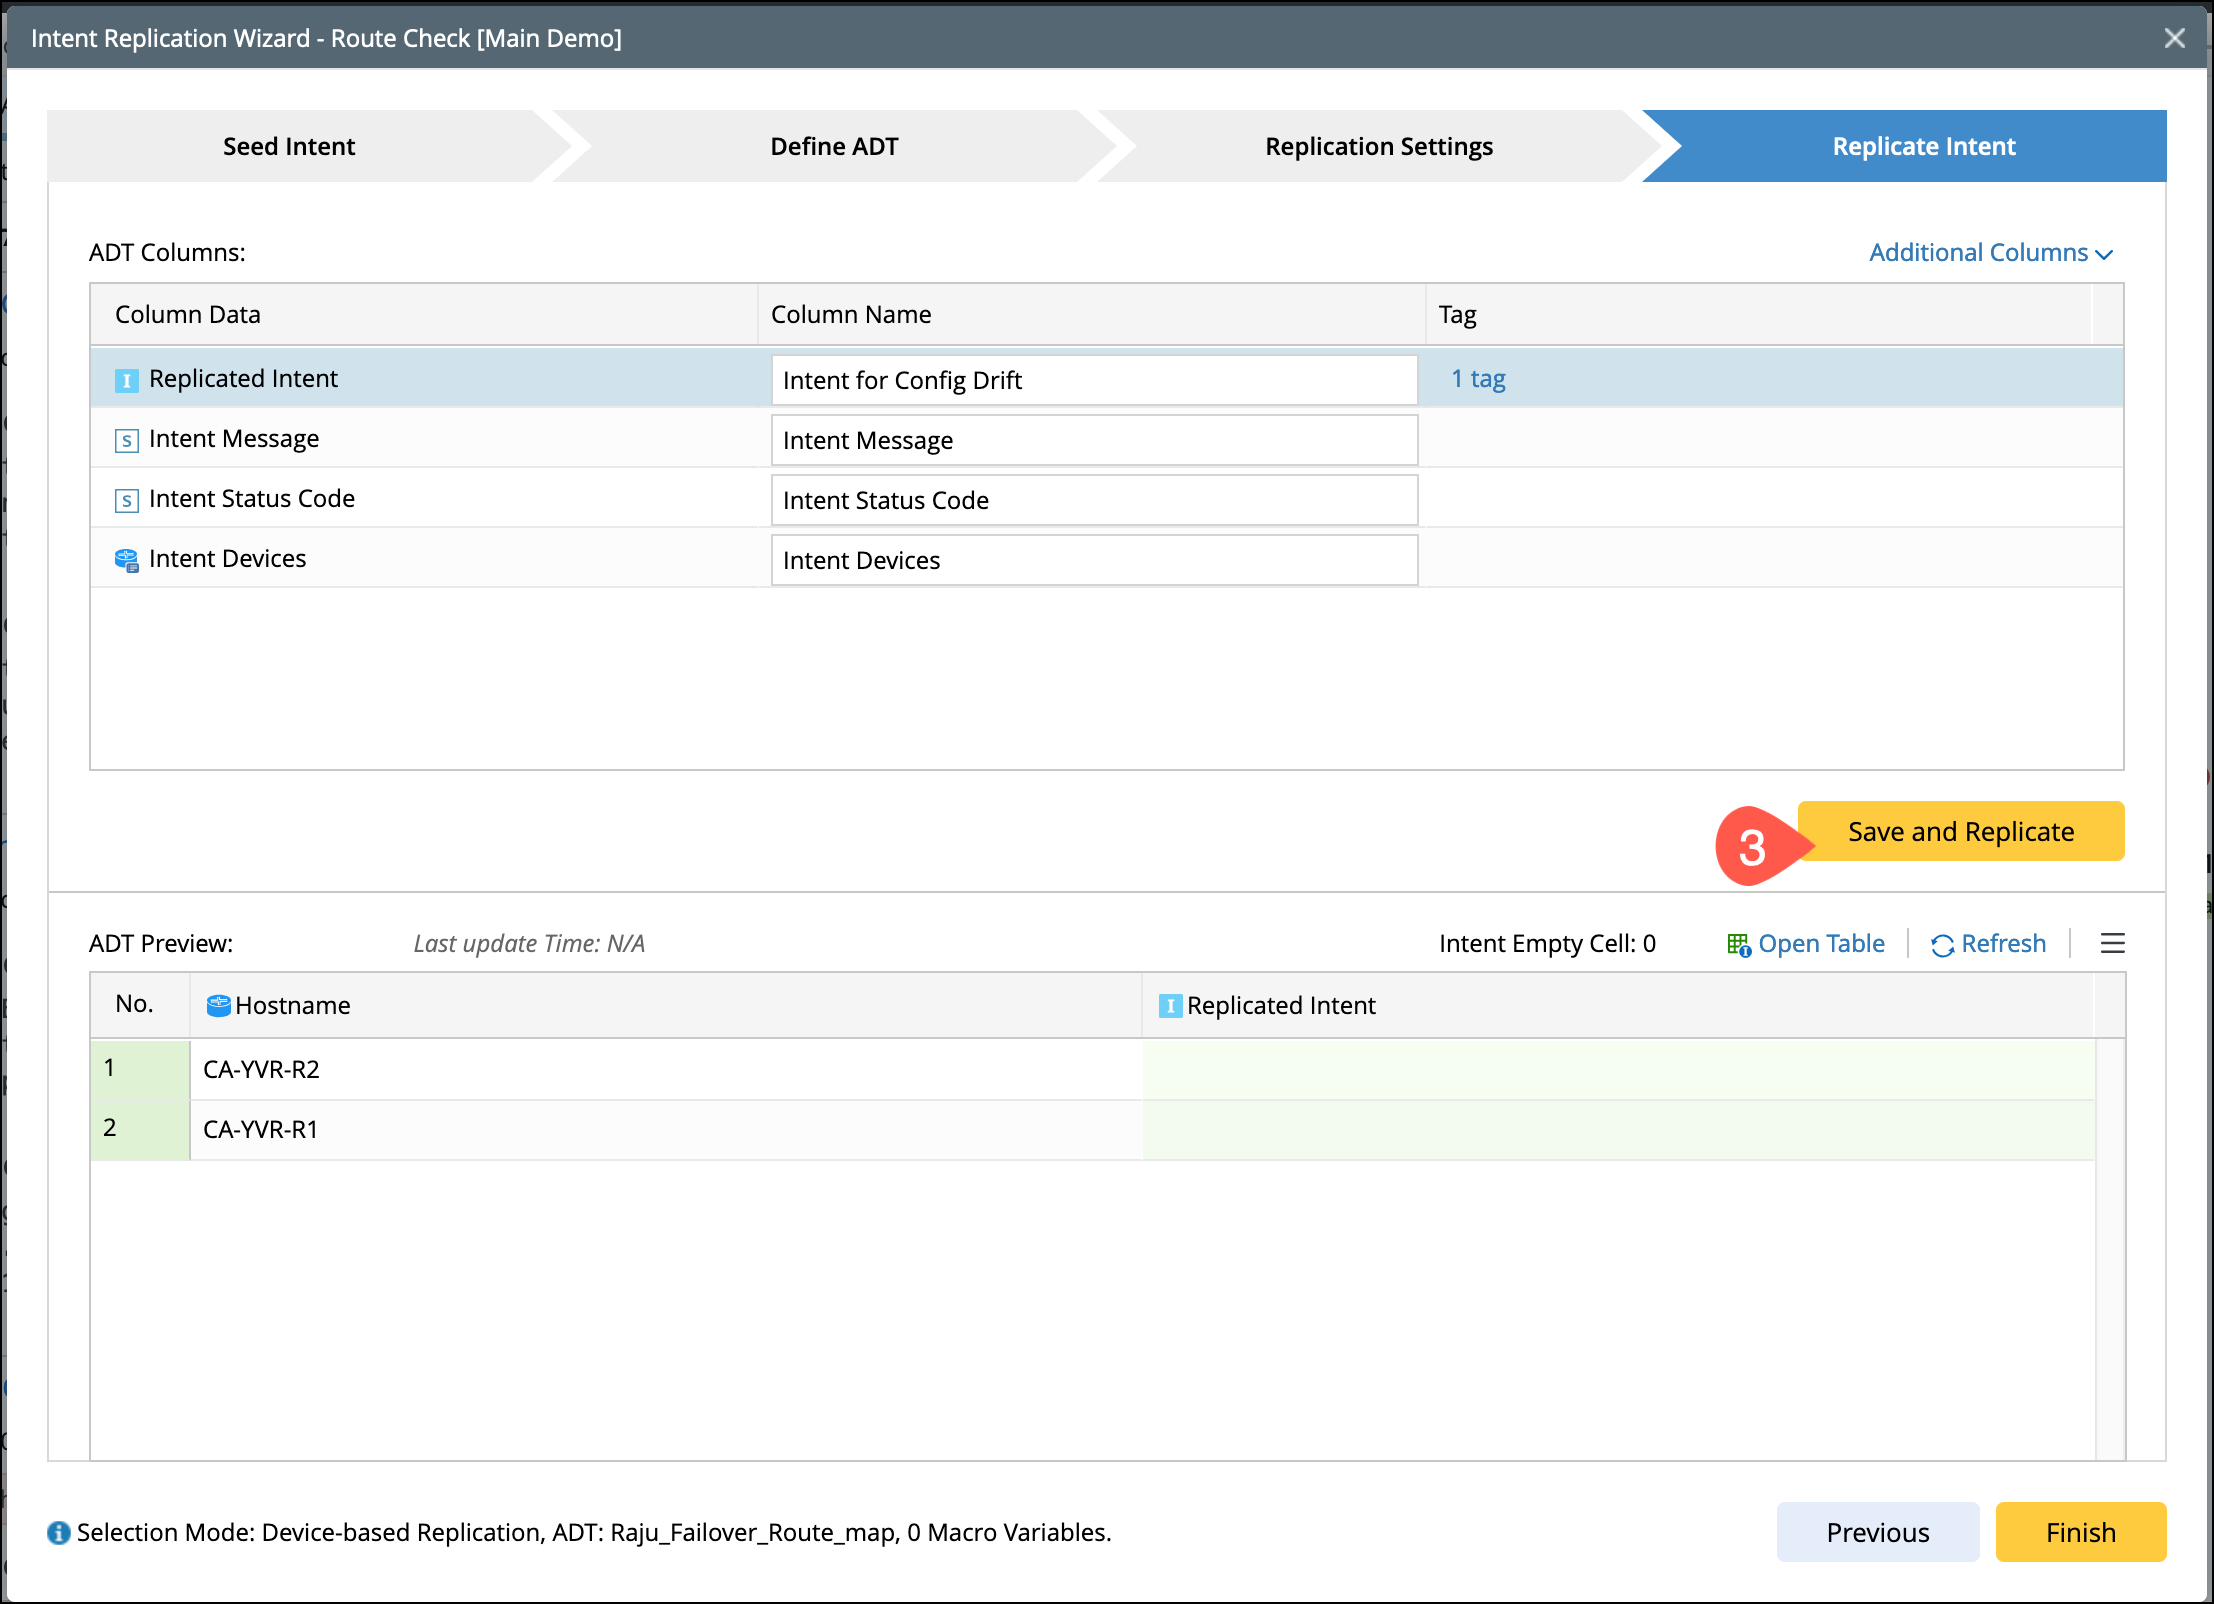Go back with the Previous button
The height and width of the screenshot is (1604, 2214).
(x=1877, y=1532)
